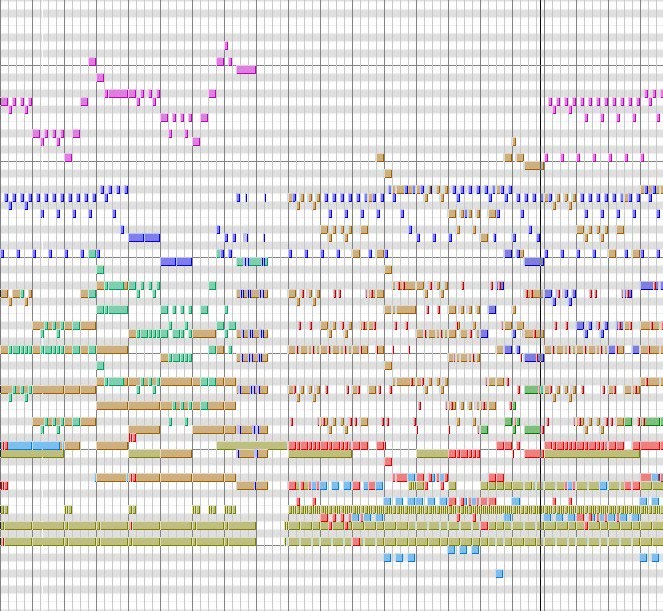The height and width of the screenshot is (611, 663).
Task: Click the topmost tan note near the playhead
Action: [514, 141]
